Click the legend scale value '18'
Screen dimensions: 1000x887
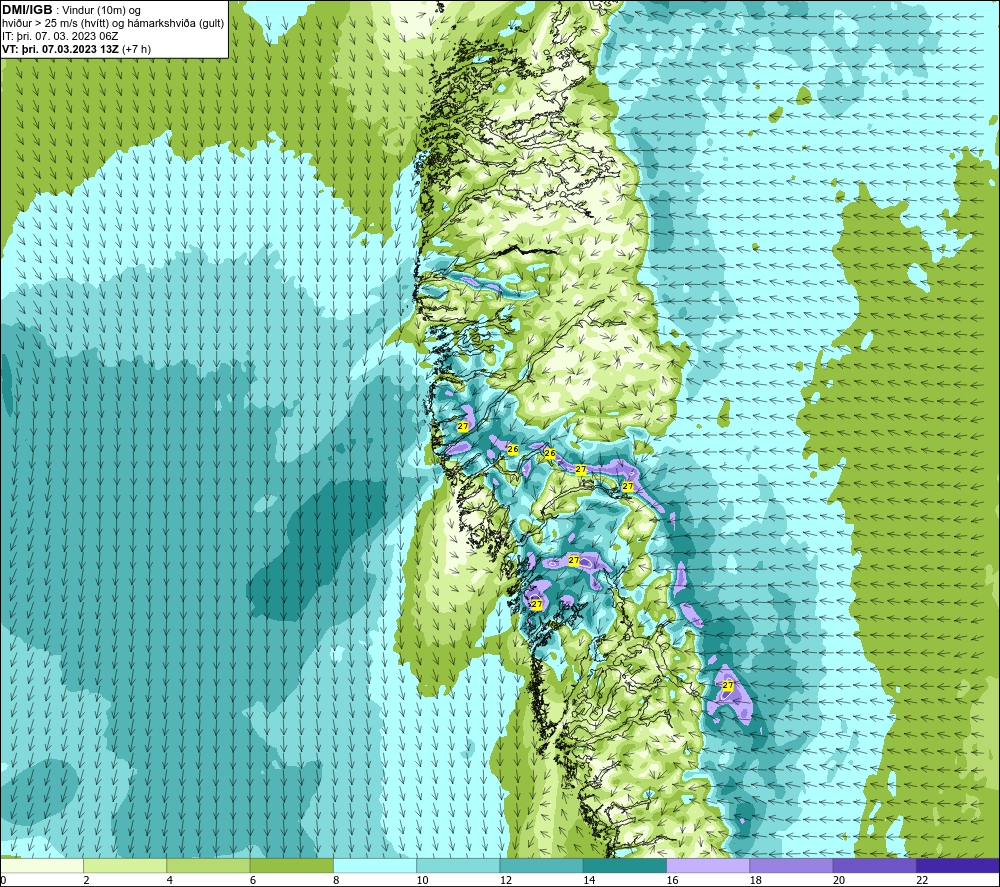(x=756, y=880)
